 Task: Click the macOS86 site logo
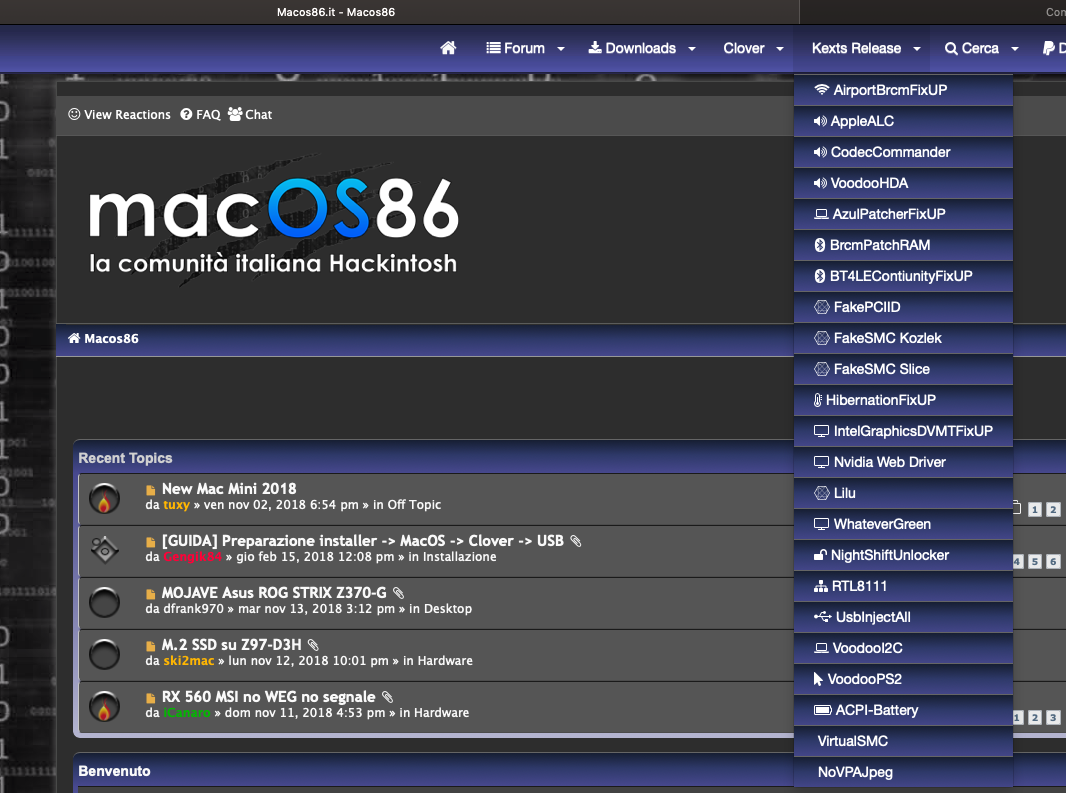click(x=273, y=224)
